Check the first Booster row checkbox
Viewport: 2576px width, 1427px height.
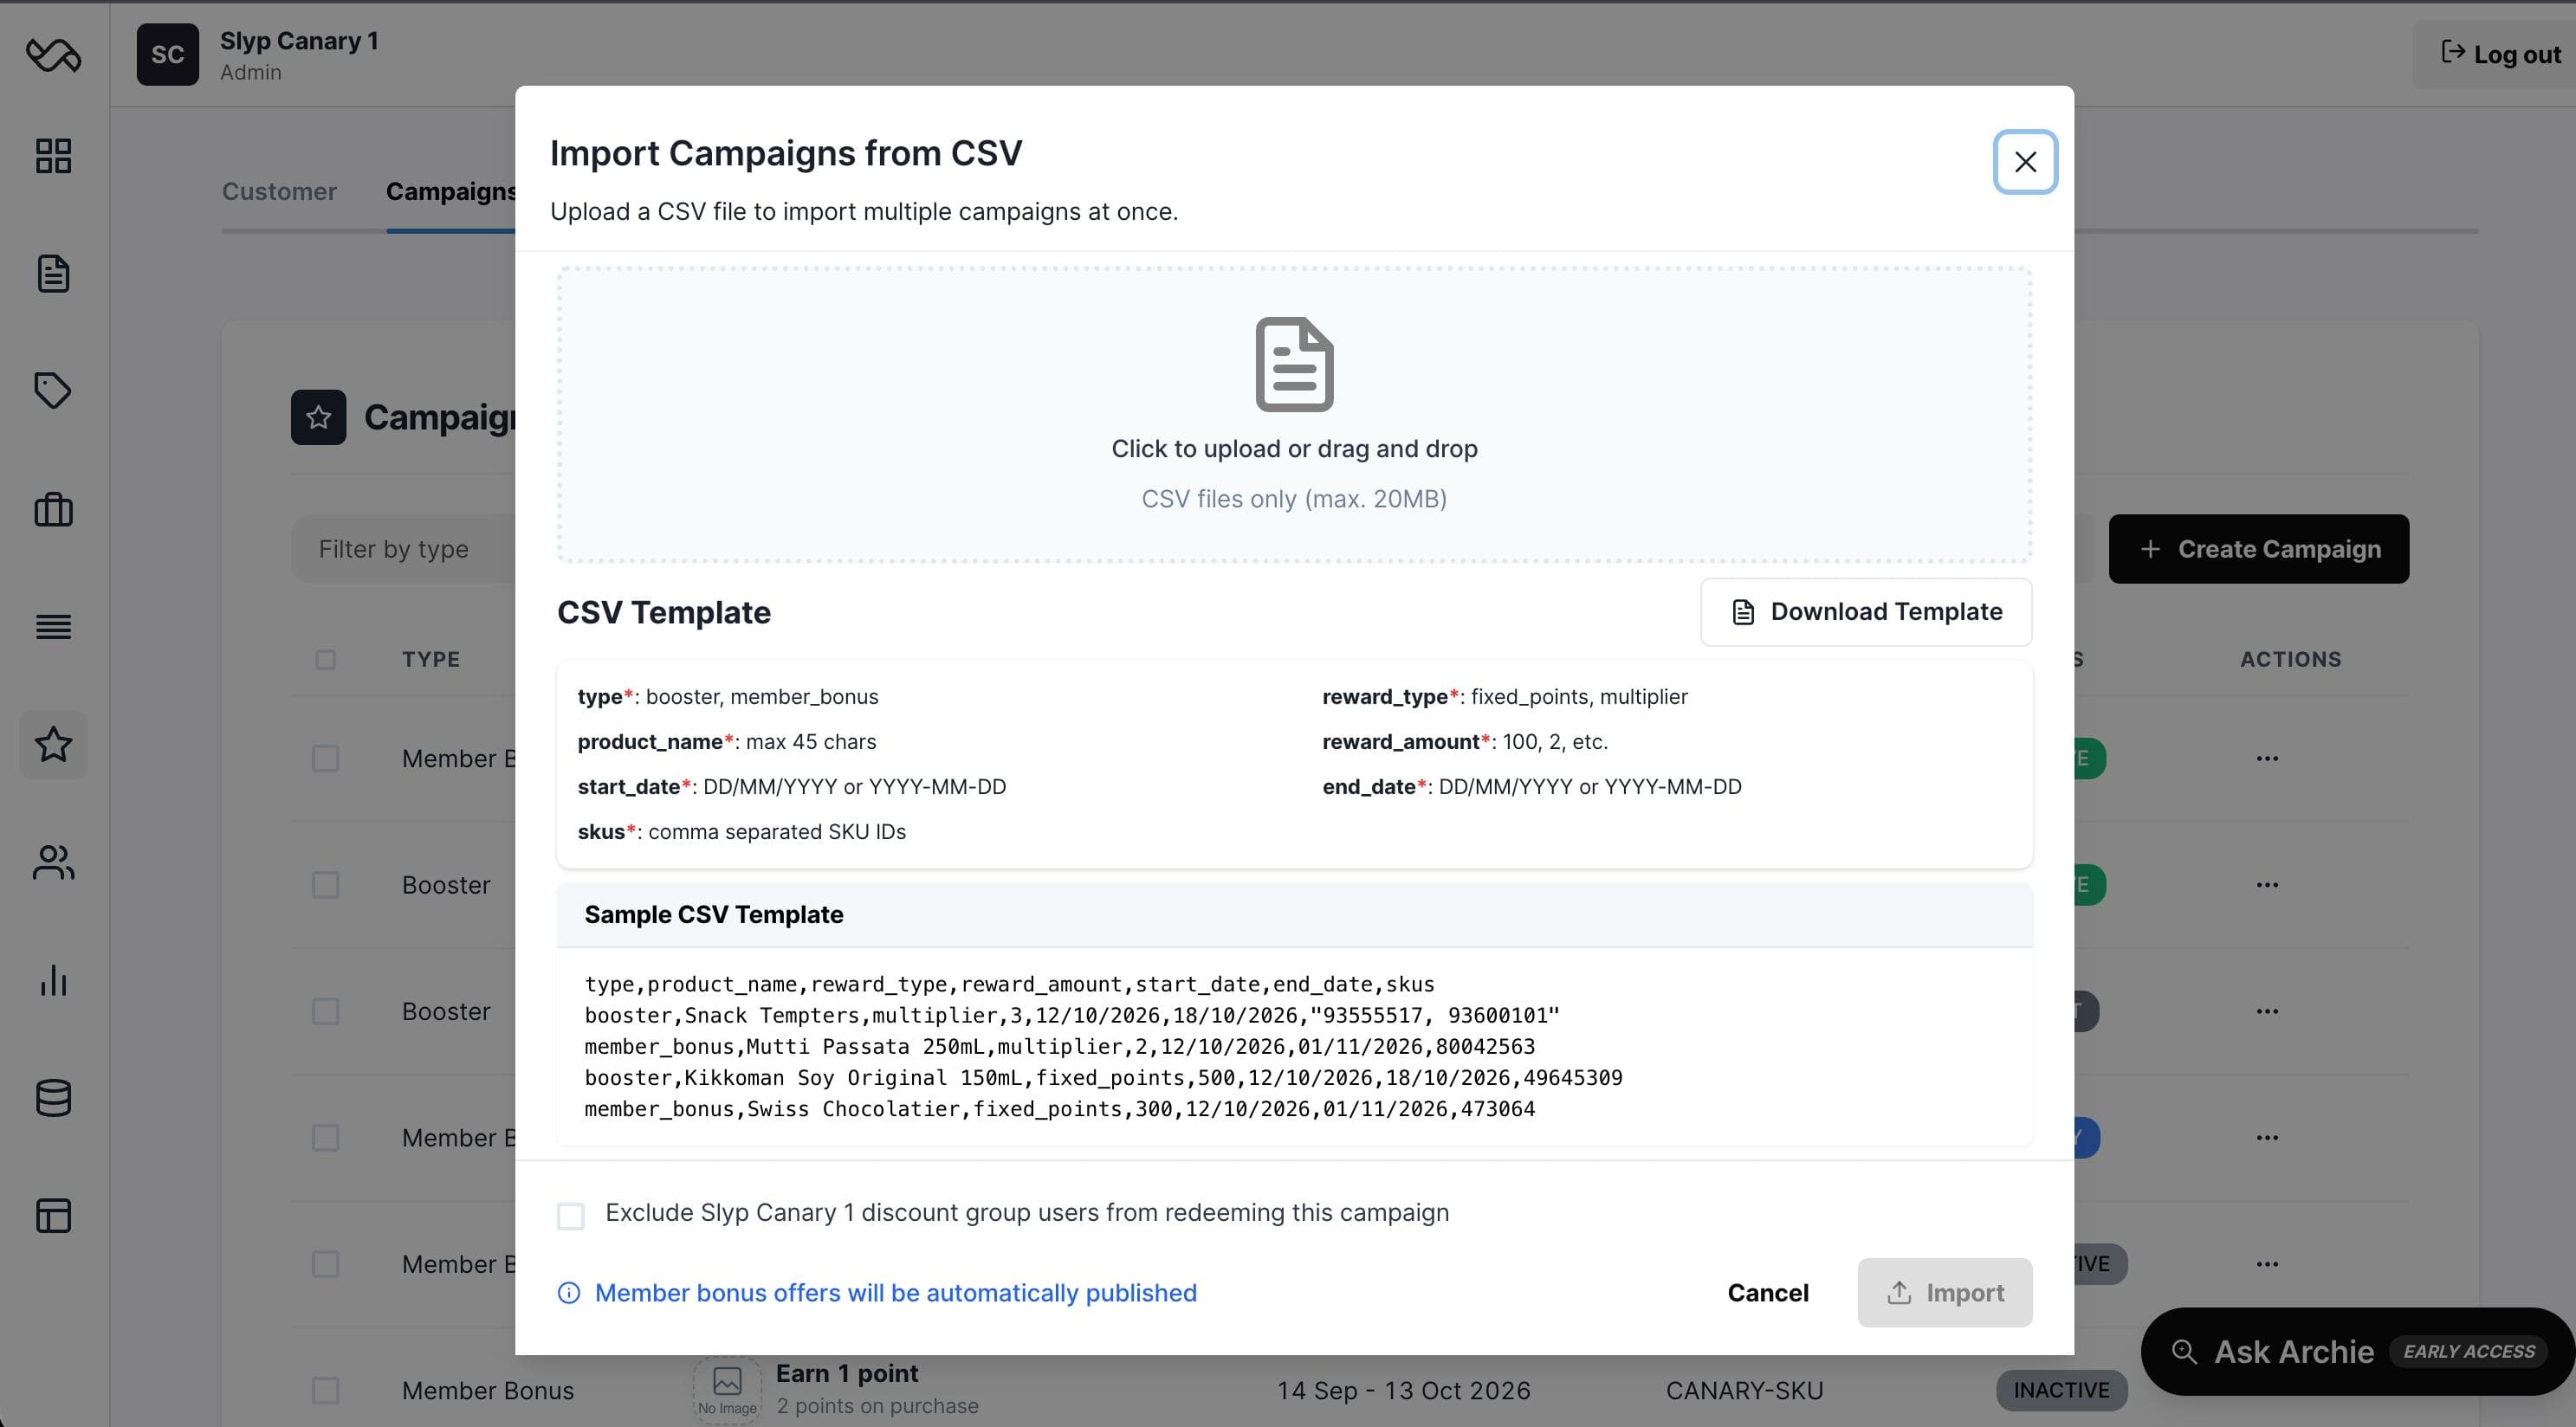coord(325,885)
